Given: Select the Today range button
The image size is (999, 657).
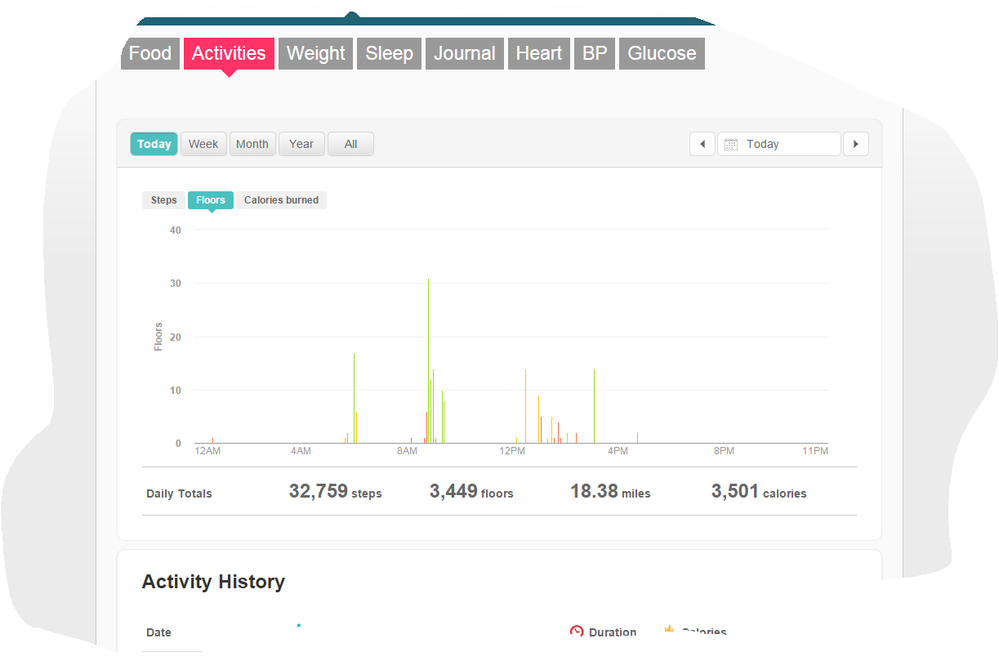Looking at the screenshot, I should 154,144.
